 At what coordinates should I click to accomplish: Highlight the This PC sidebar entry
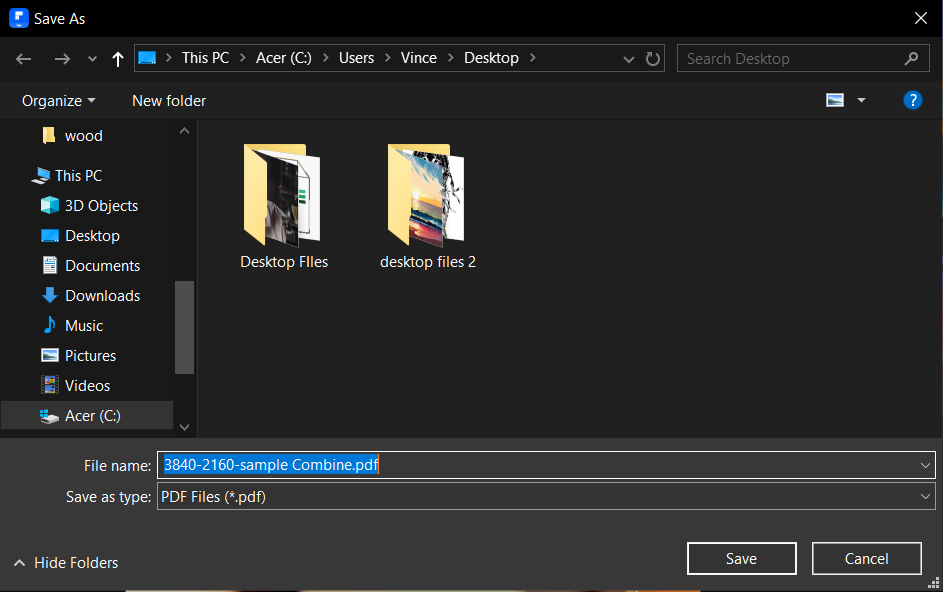point(75,175)
